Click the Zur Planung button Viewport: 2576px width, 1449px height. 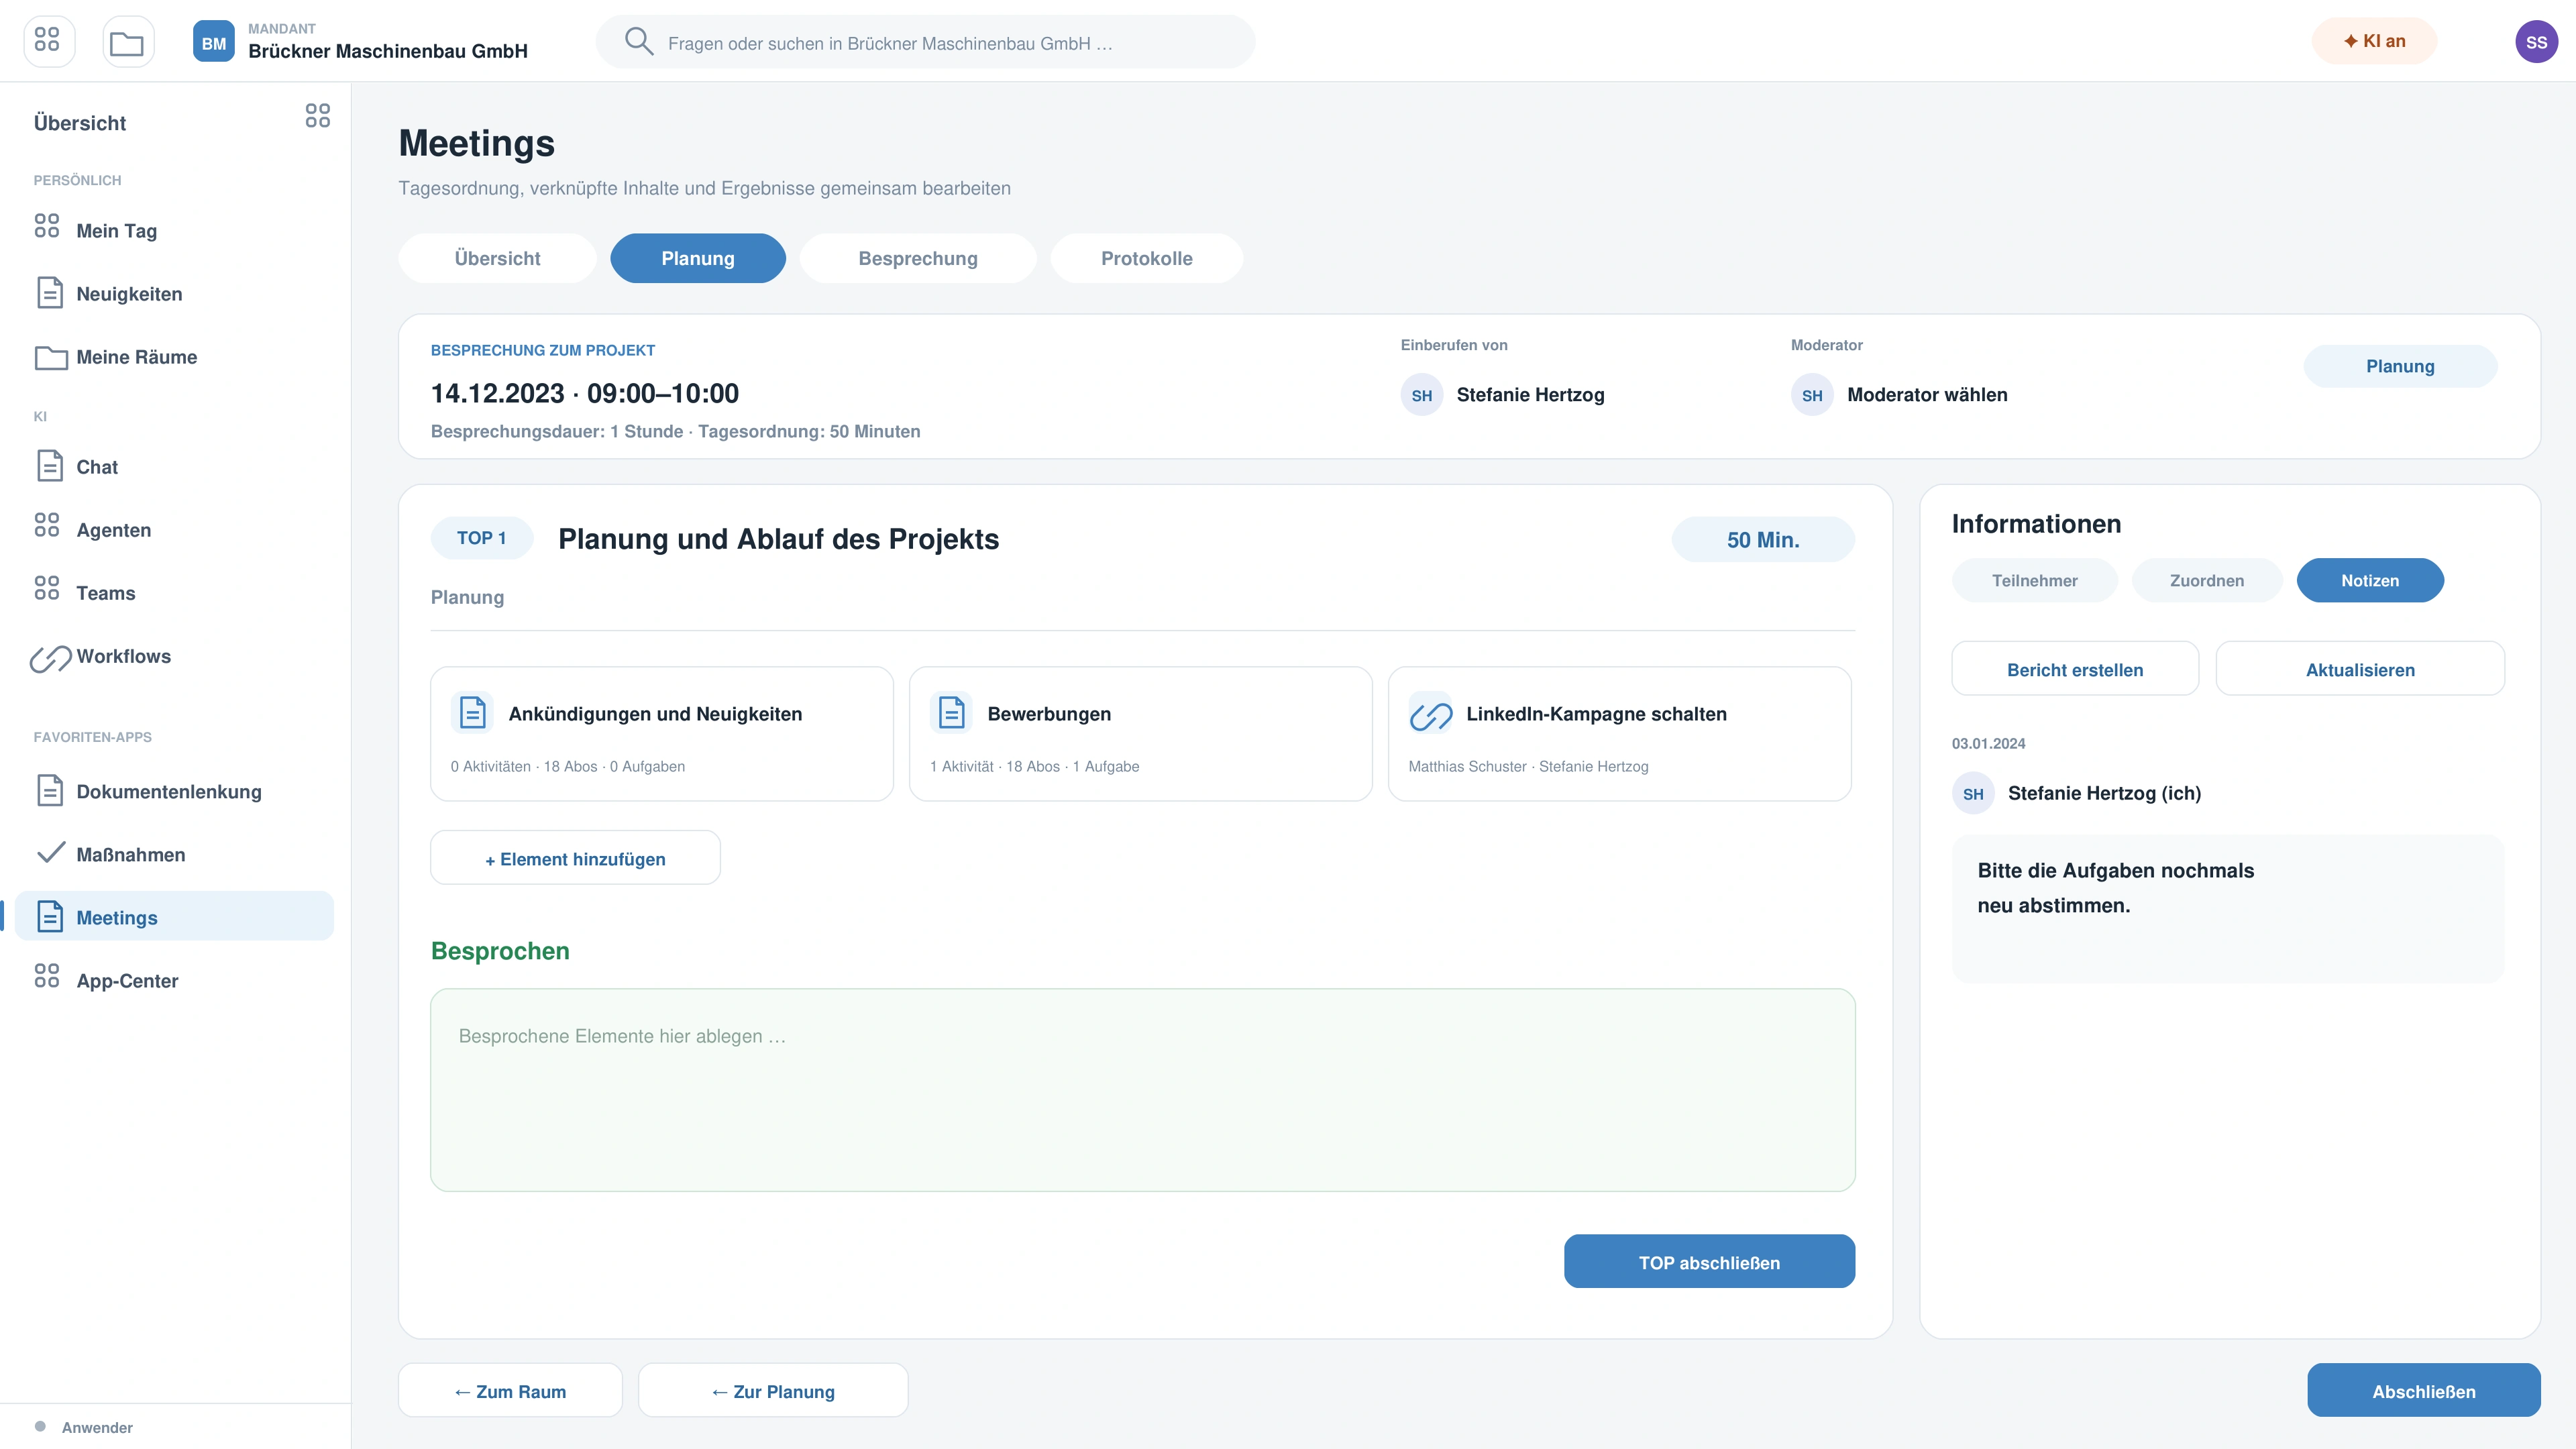click(x=773, y=1391)
